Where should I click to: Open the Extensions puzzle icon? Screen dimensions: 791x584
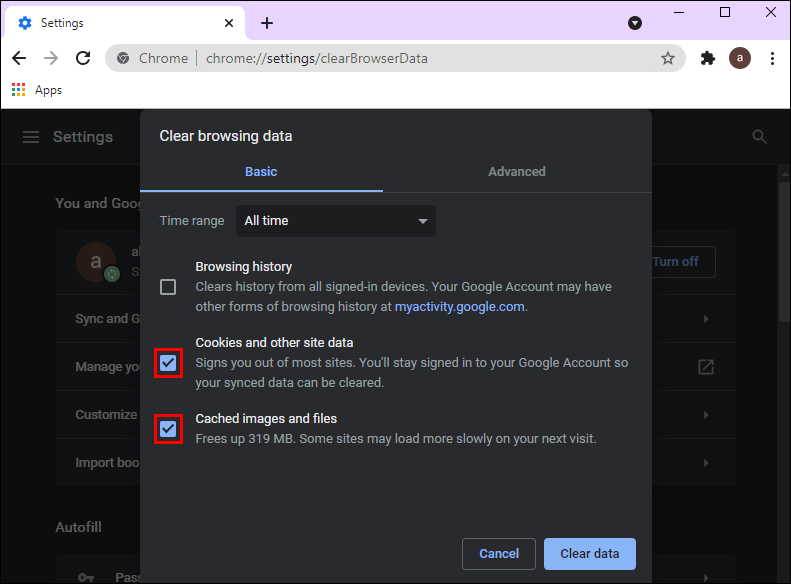(x=708, y=59)
